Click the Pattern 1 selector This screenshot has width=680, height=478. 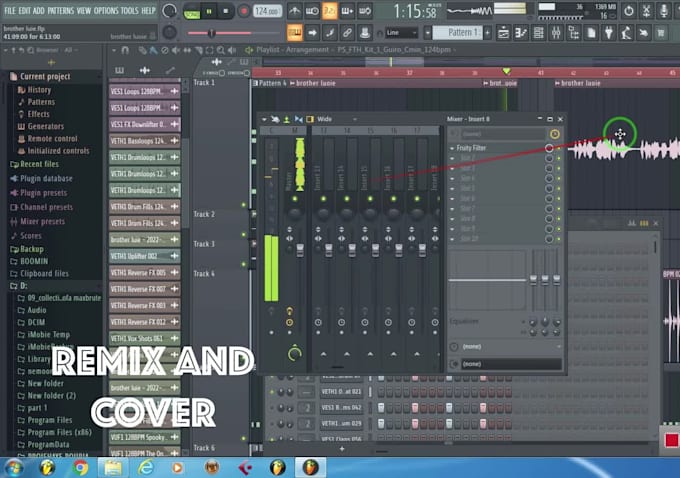457,33
